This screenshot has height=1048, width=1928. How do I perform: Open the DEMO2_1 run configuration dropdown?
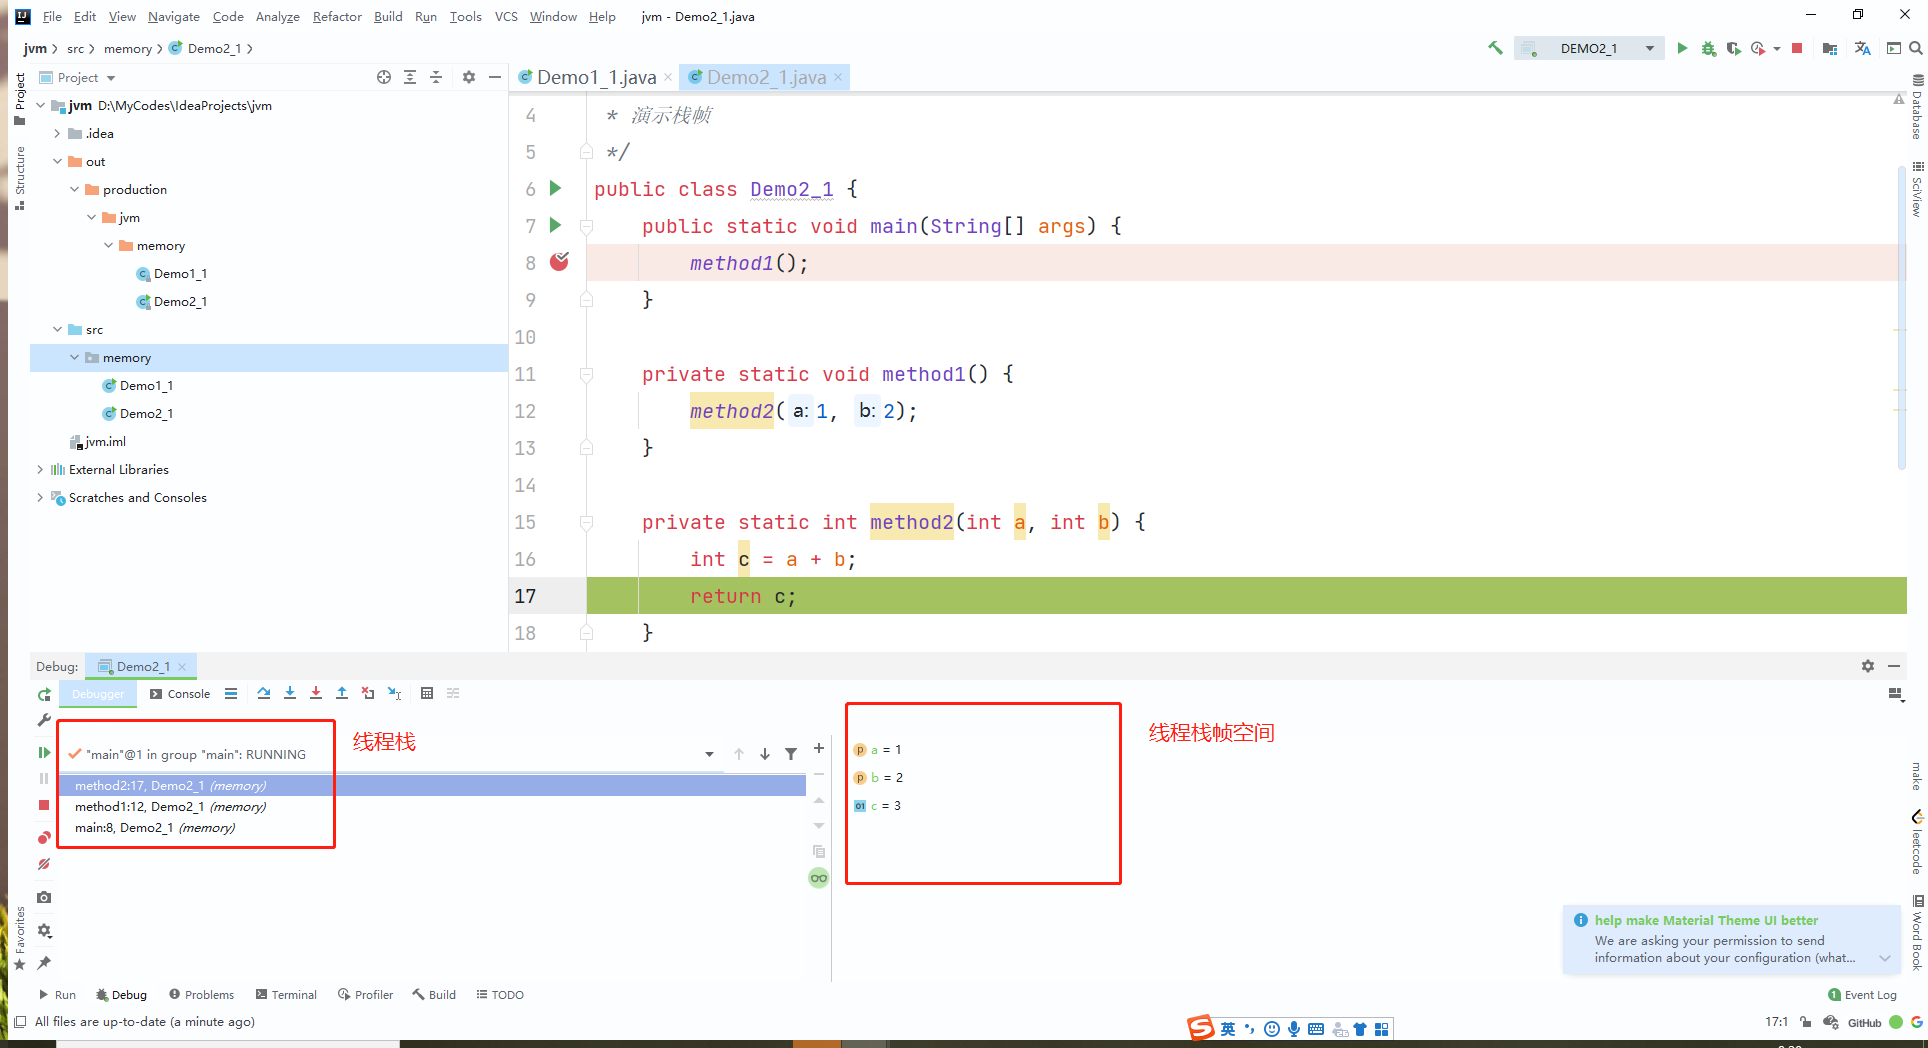pos(1589,48)
